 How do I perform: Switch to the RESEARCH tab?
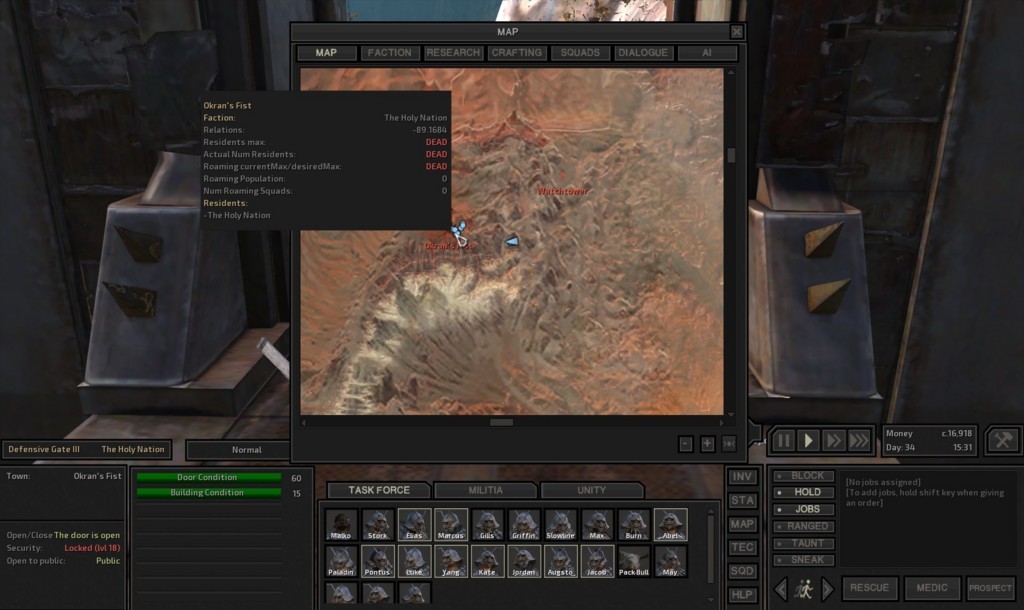453,53
